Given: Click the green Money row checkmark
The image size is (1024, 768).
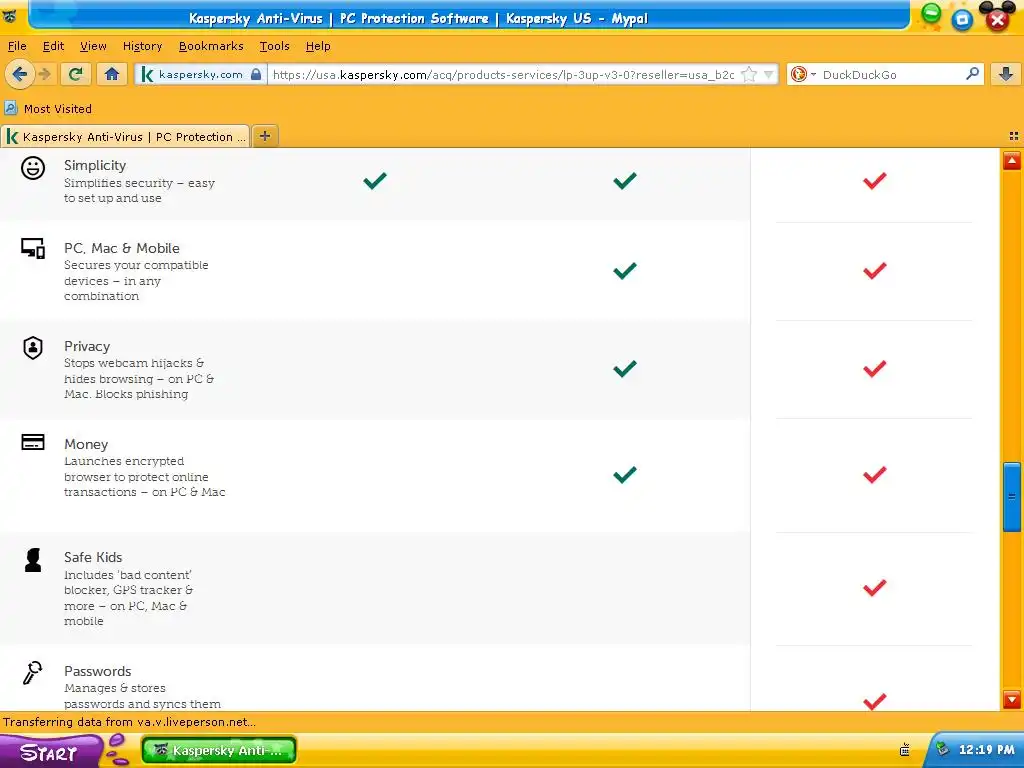Looking at the screenshot, I should pyautogui.click(x=625, y=474).
